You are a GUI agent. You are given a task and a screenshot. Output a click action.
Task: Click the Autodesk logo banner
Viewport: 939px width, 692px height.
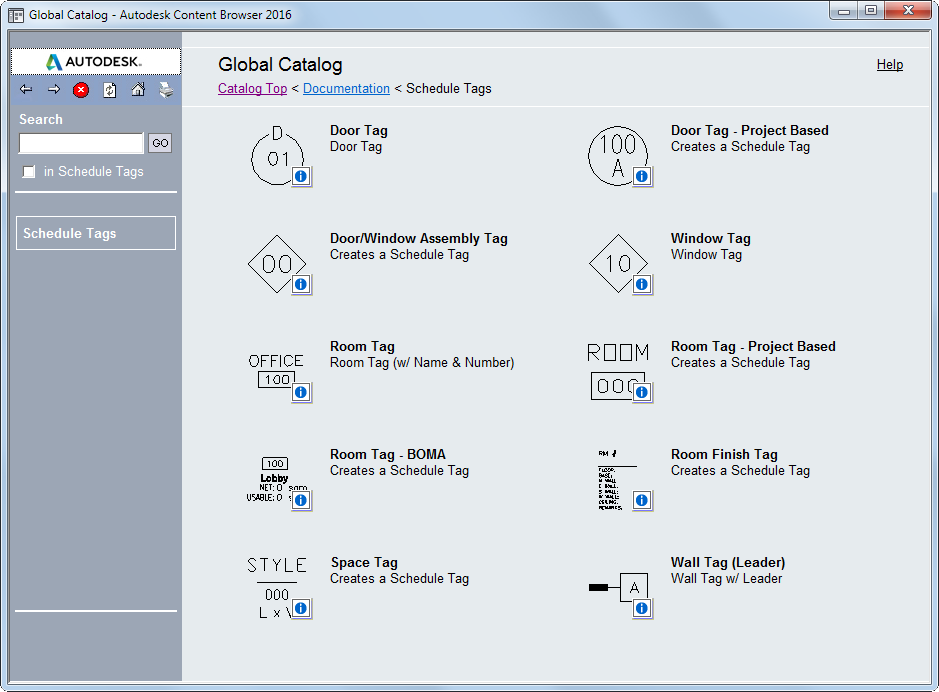[96, 62]
